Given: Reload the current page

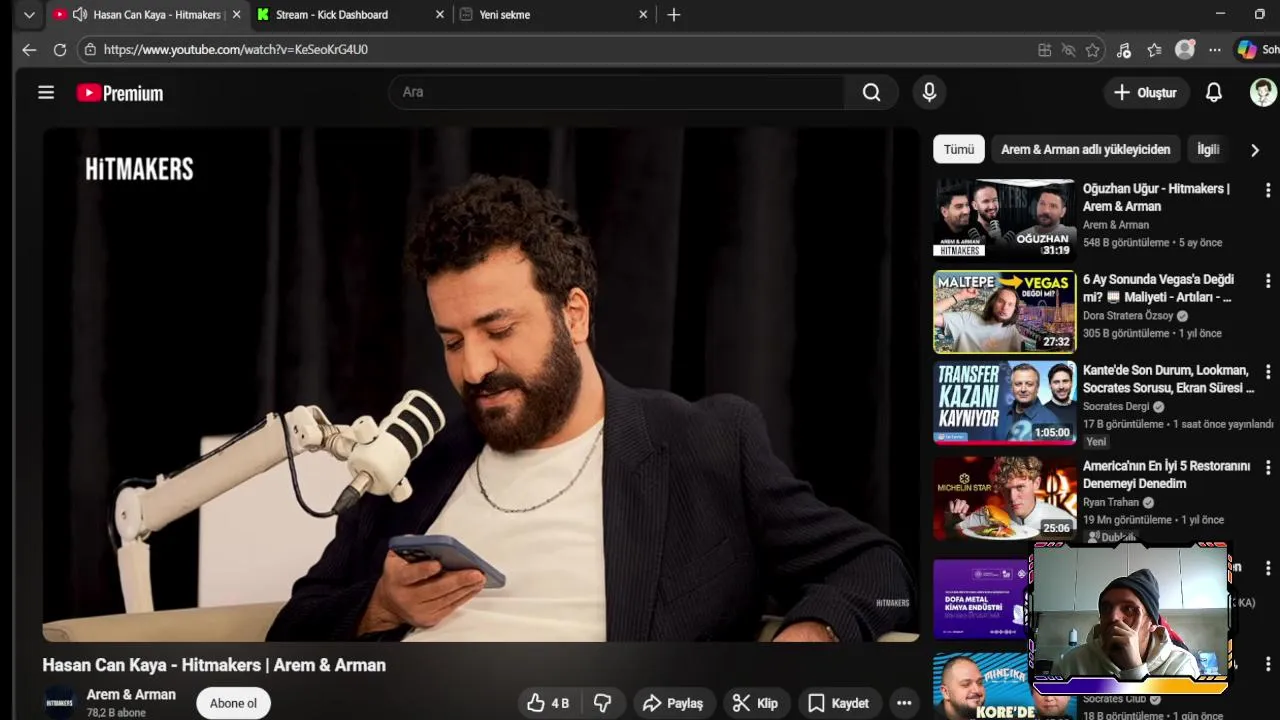Looking at the screenshot, I should click(60, 49).
